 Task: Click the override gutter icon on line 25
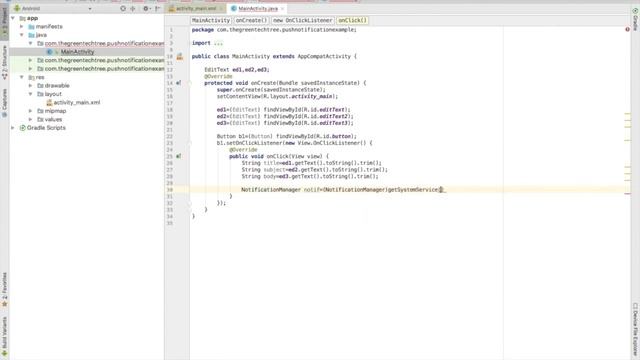178,156
